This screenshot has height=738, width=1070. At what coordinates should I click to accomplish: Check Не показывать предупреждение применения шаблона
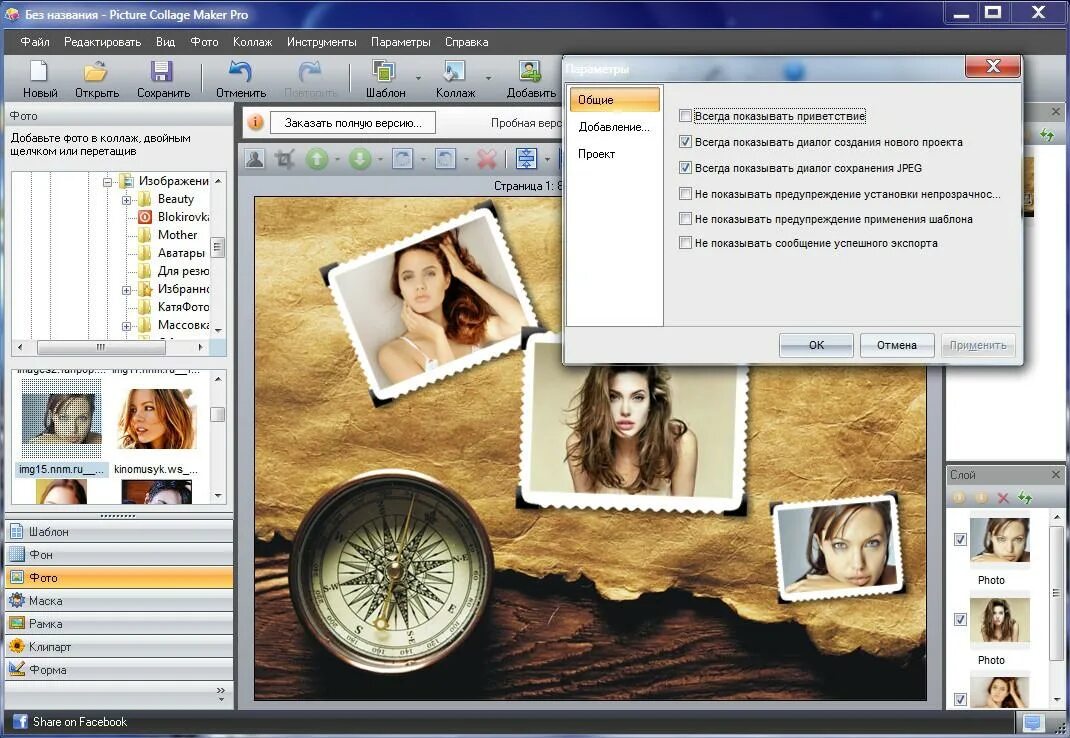pyautogui.click(x=685, y=219)
